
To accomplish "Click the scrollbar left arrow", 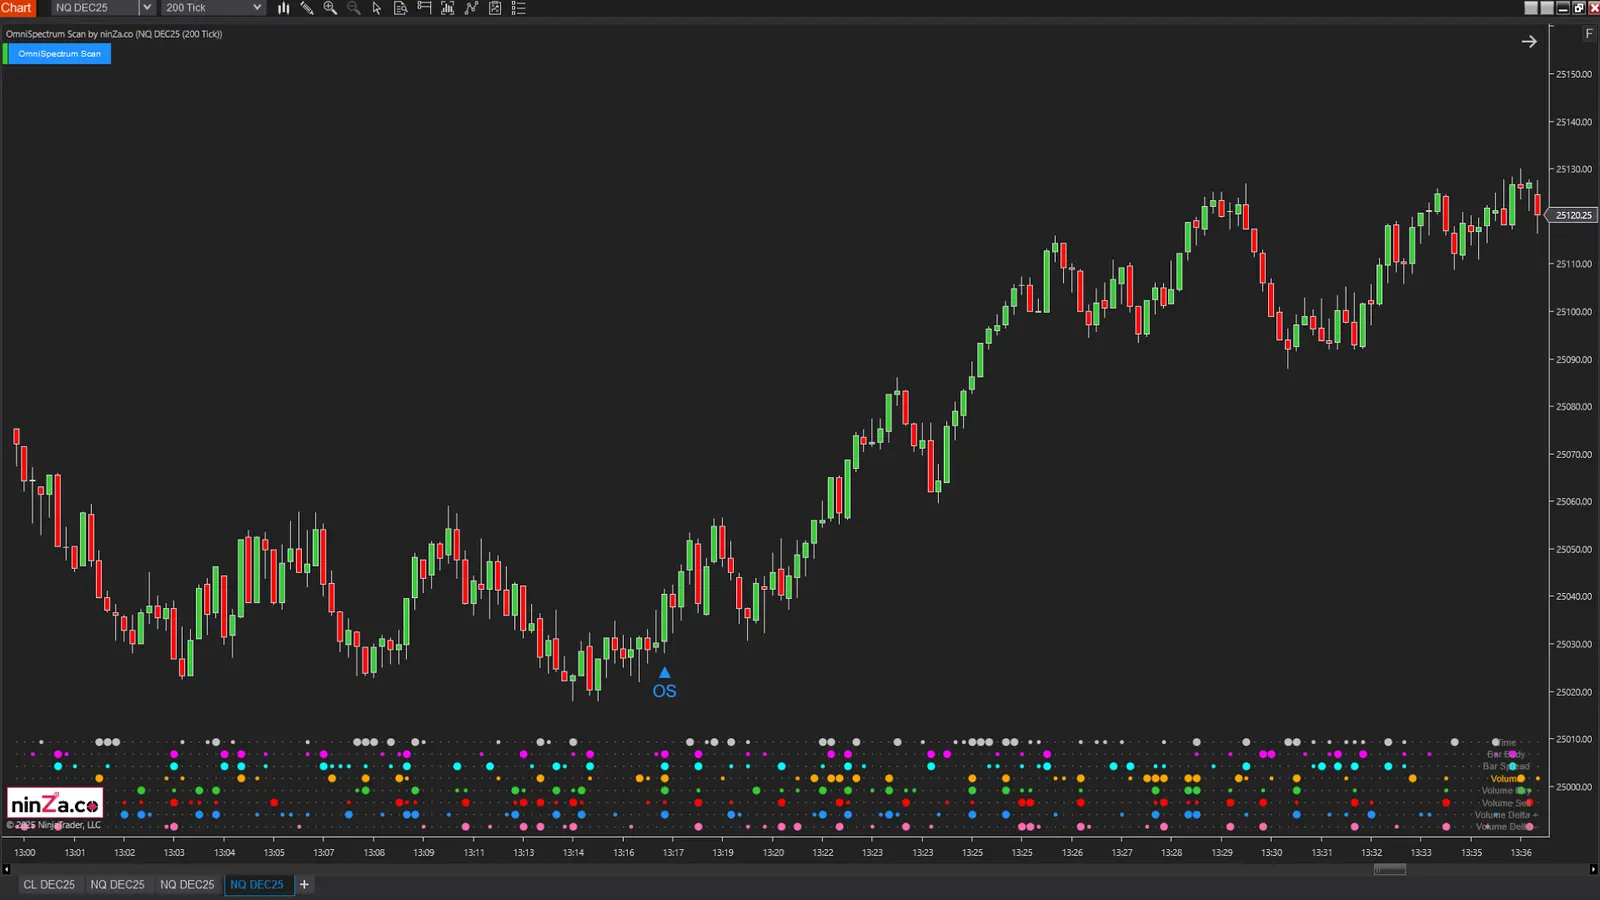I will point(5,870).
